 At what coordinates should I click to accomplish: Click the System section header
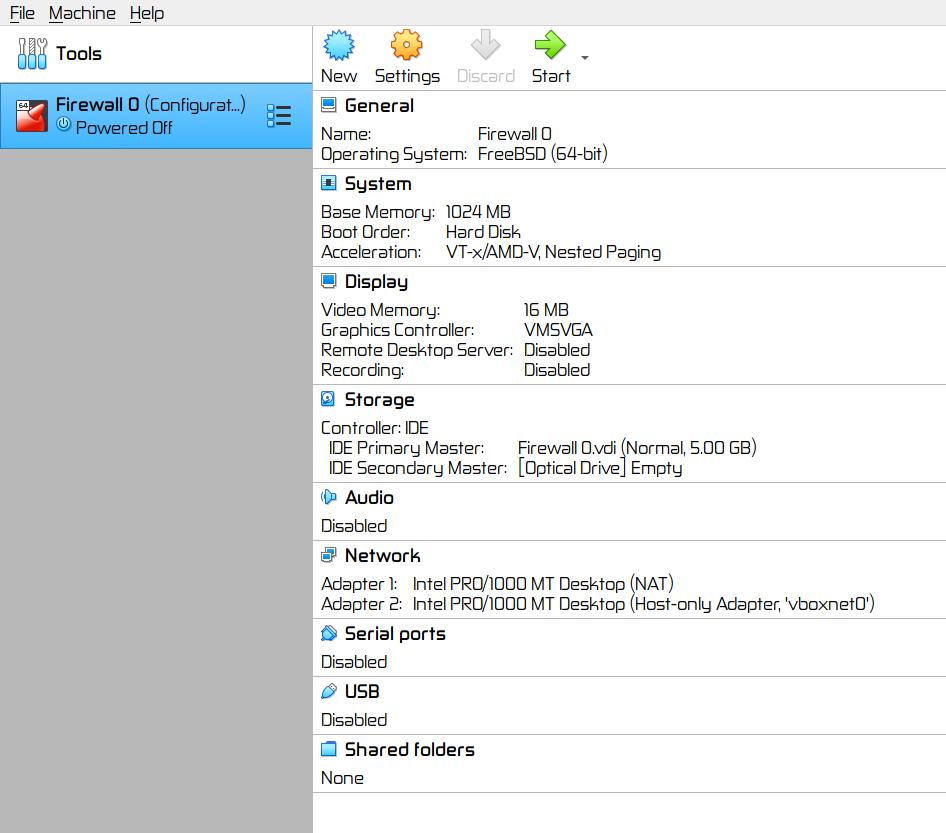point(377,184)
